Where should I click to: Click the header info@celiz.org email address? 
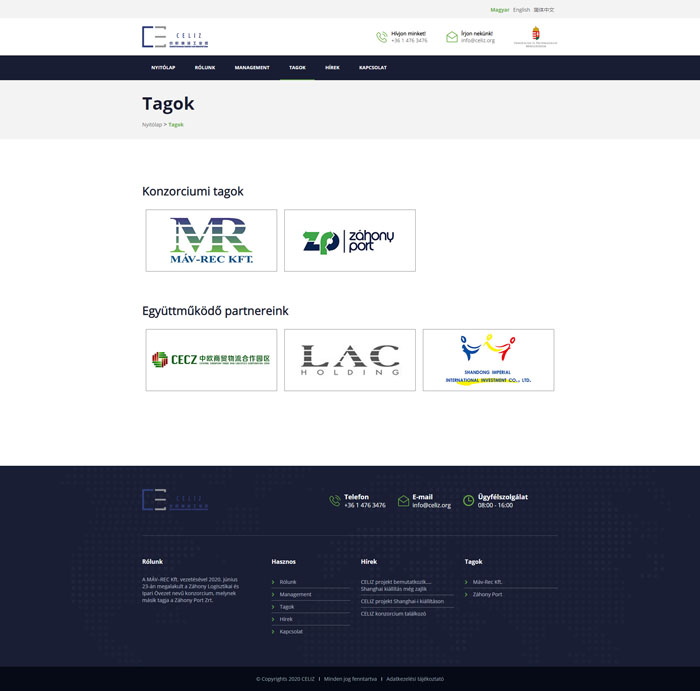coord(478,41)
